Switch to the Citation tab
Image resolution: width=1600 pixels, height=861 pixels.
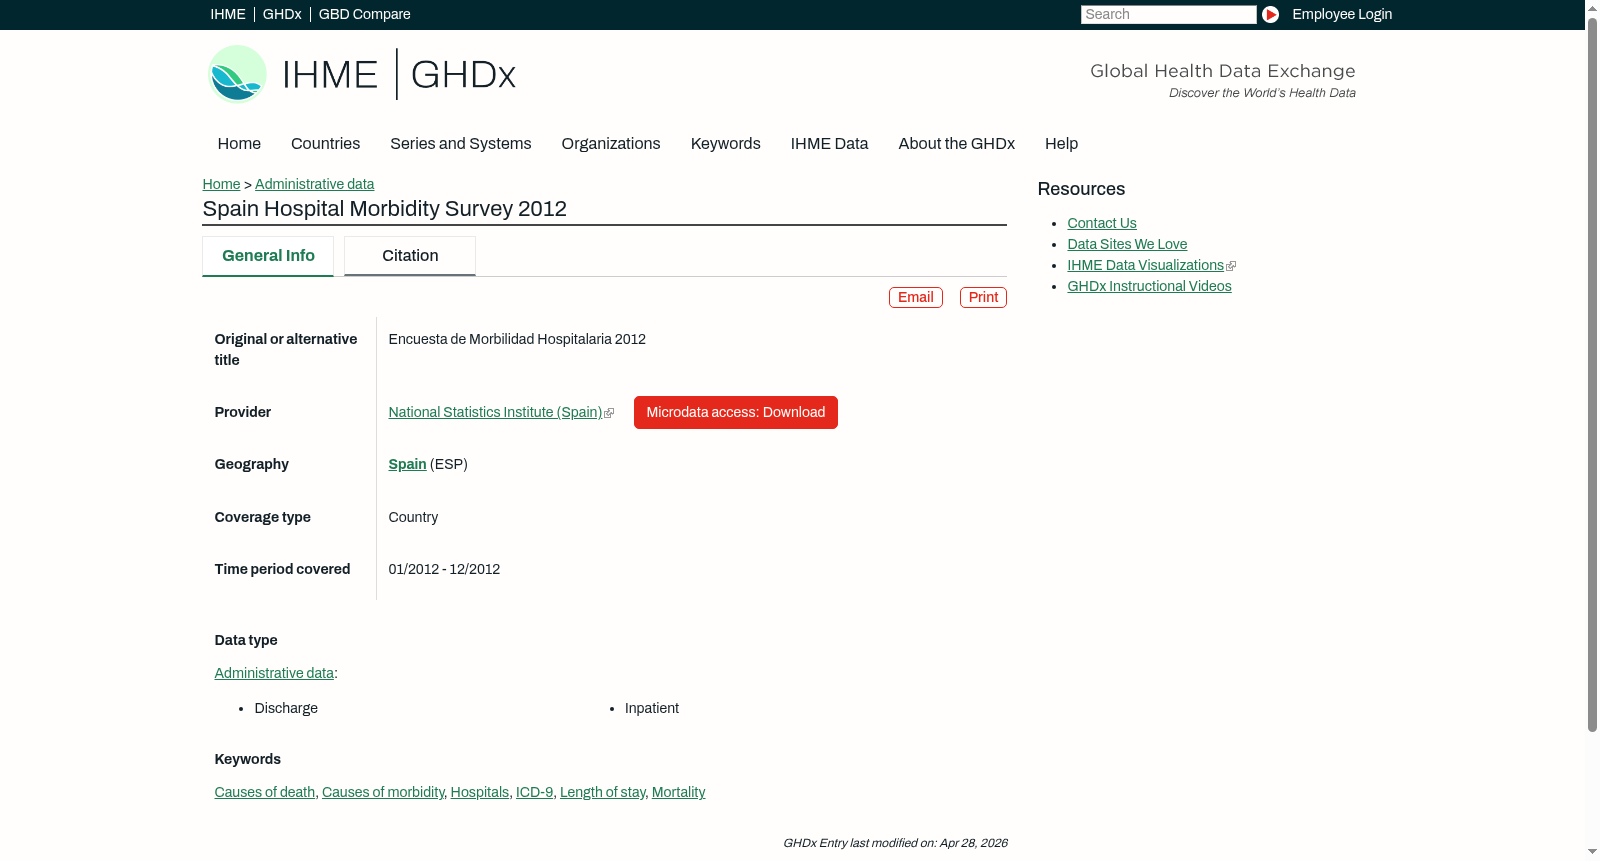(410, 256)
